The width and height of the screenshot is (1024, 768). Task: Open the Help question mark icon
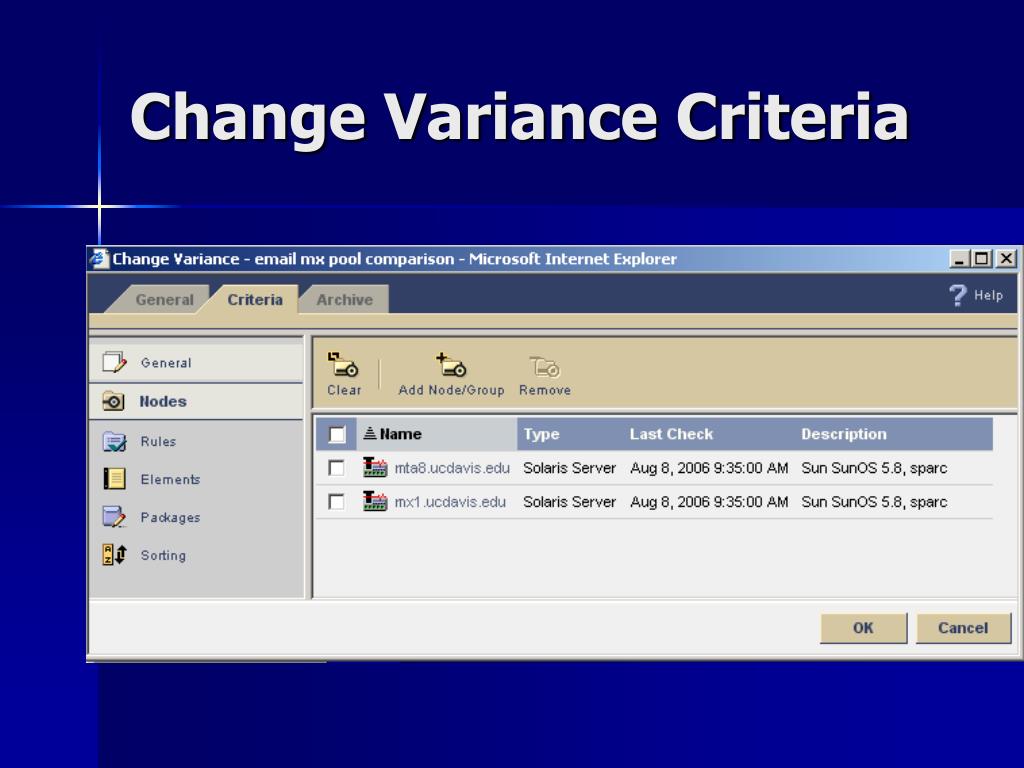[x=957, y=295]
